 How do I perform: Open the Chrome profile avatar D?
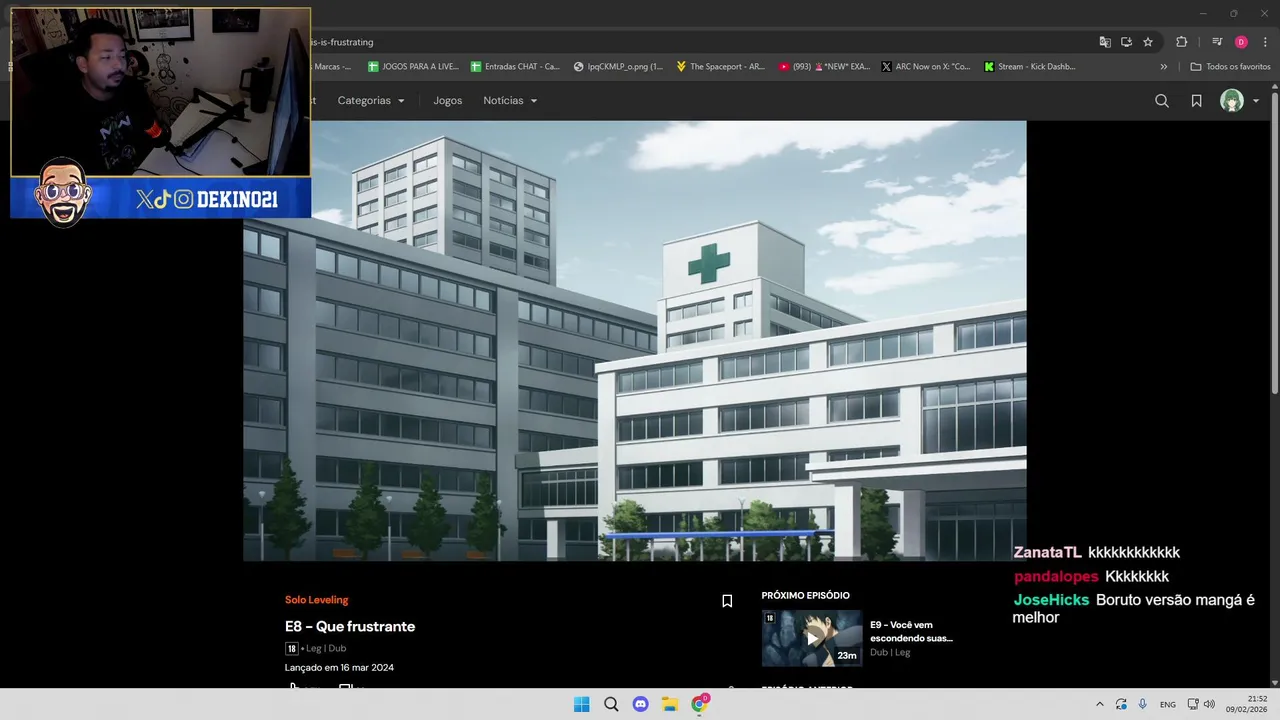click(x=1241, y=42)
